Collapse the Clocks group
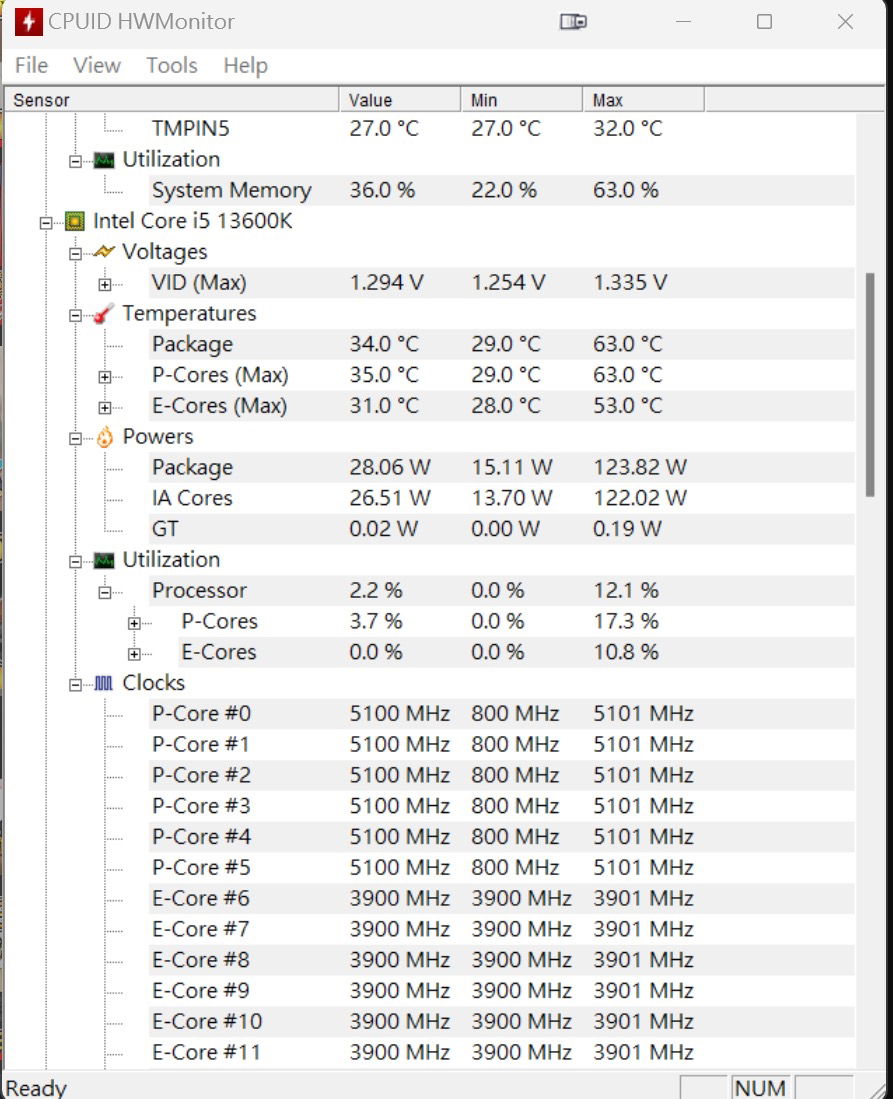The image size is (893, 1099). pos(75,685)
